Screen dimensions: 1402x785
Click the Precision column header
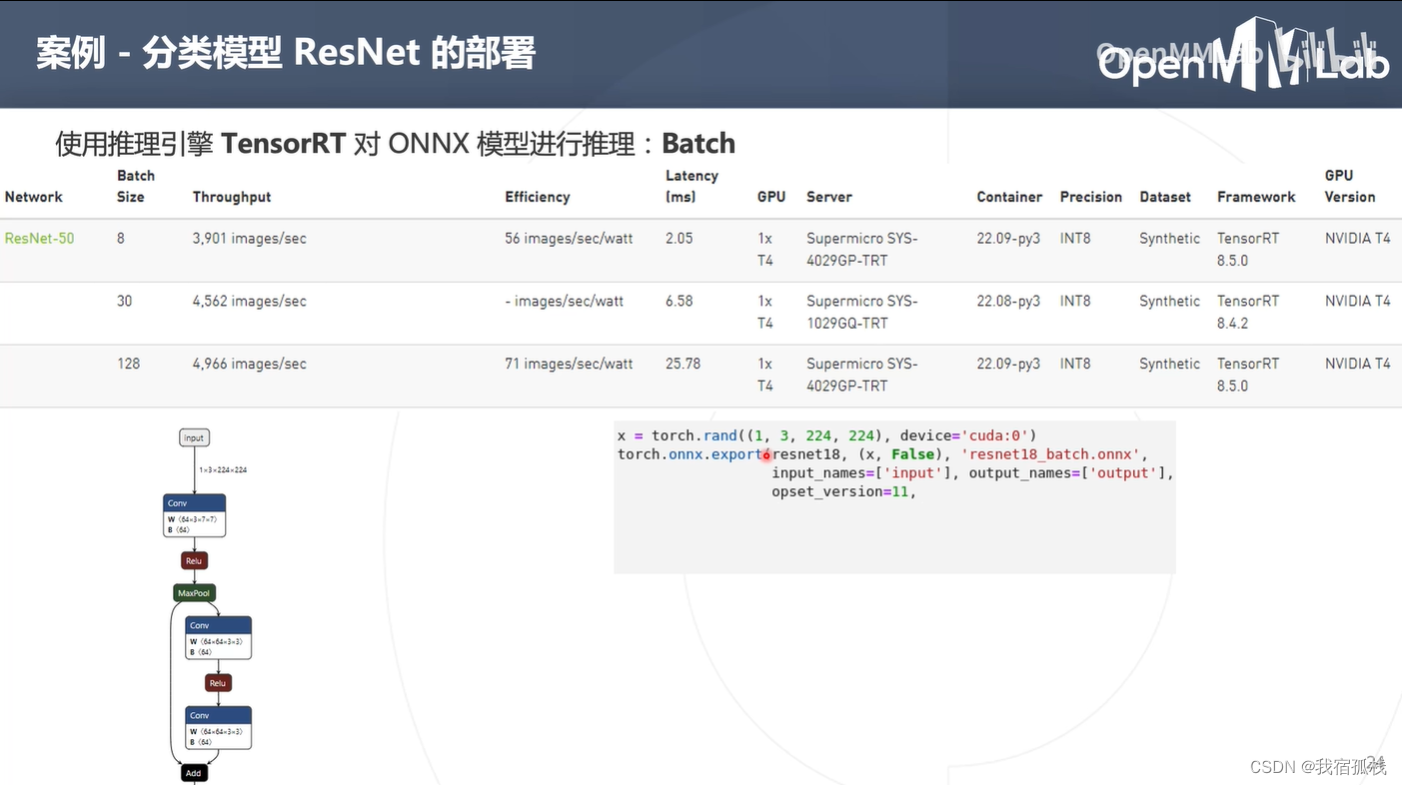(1091, 197)
